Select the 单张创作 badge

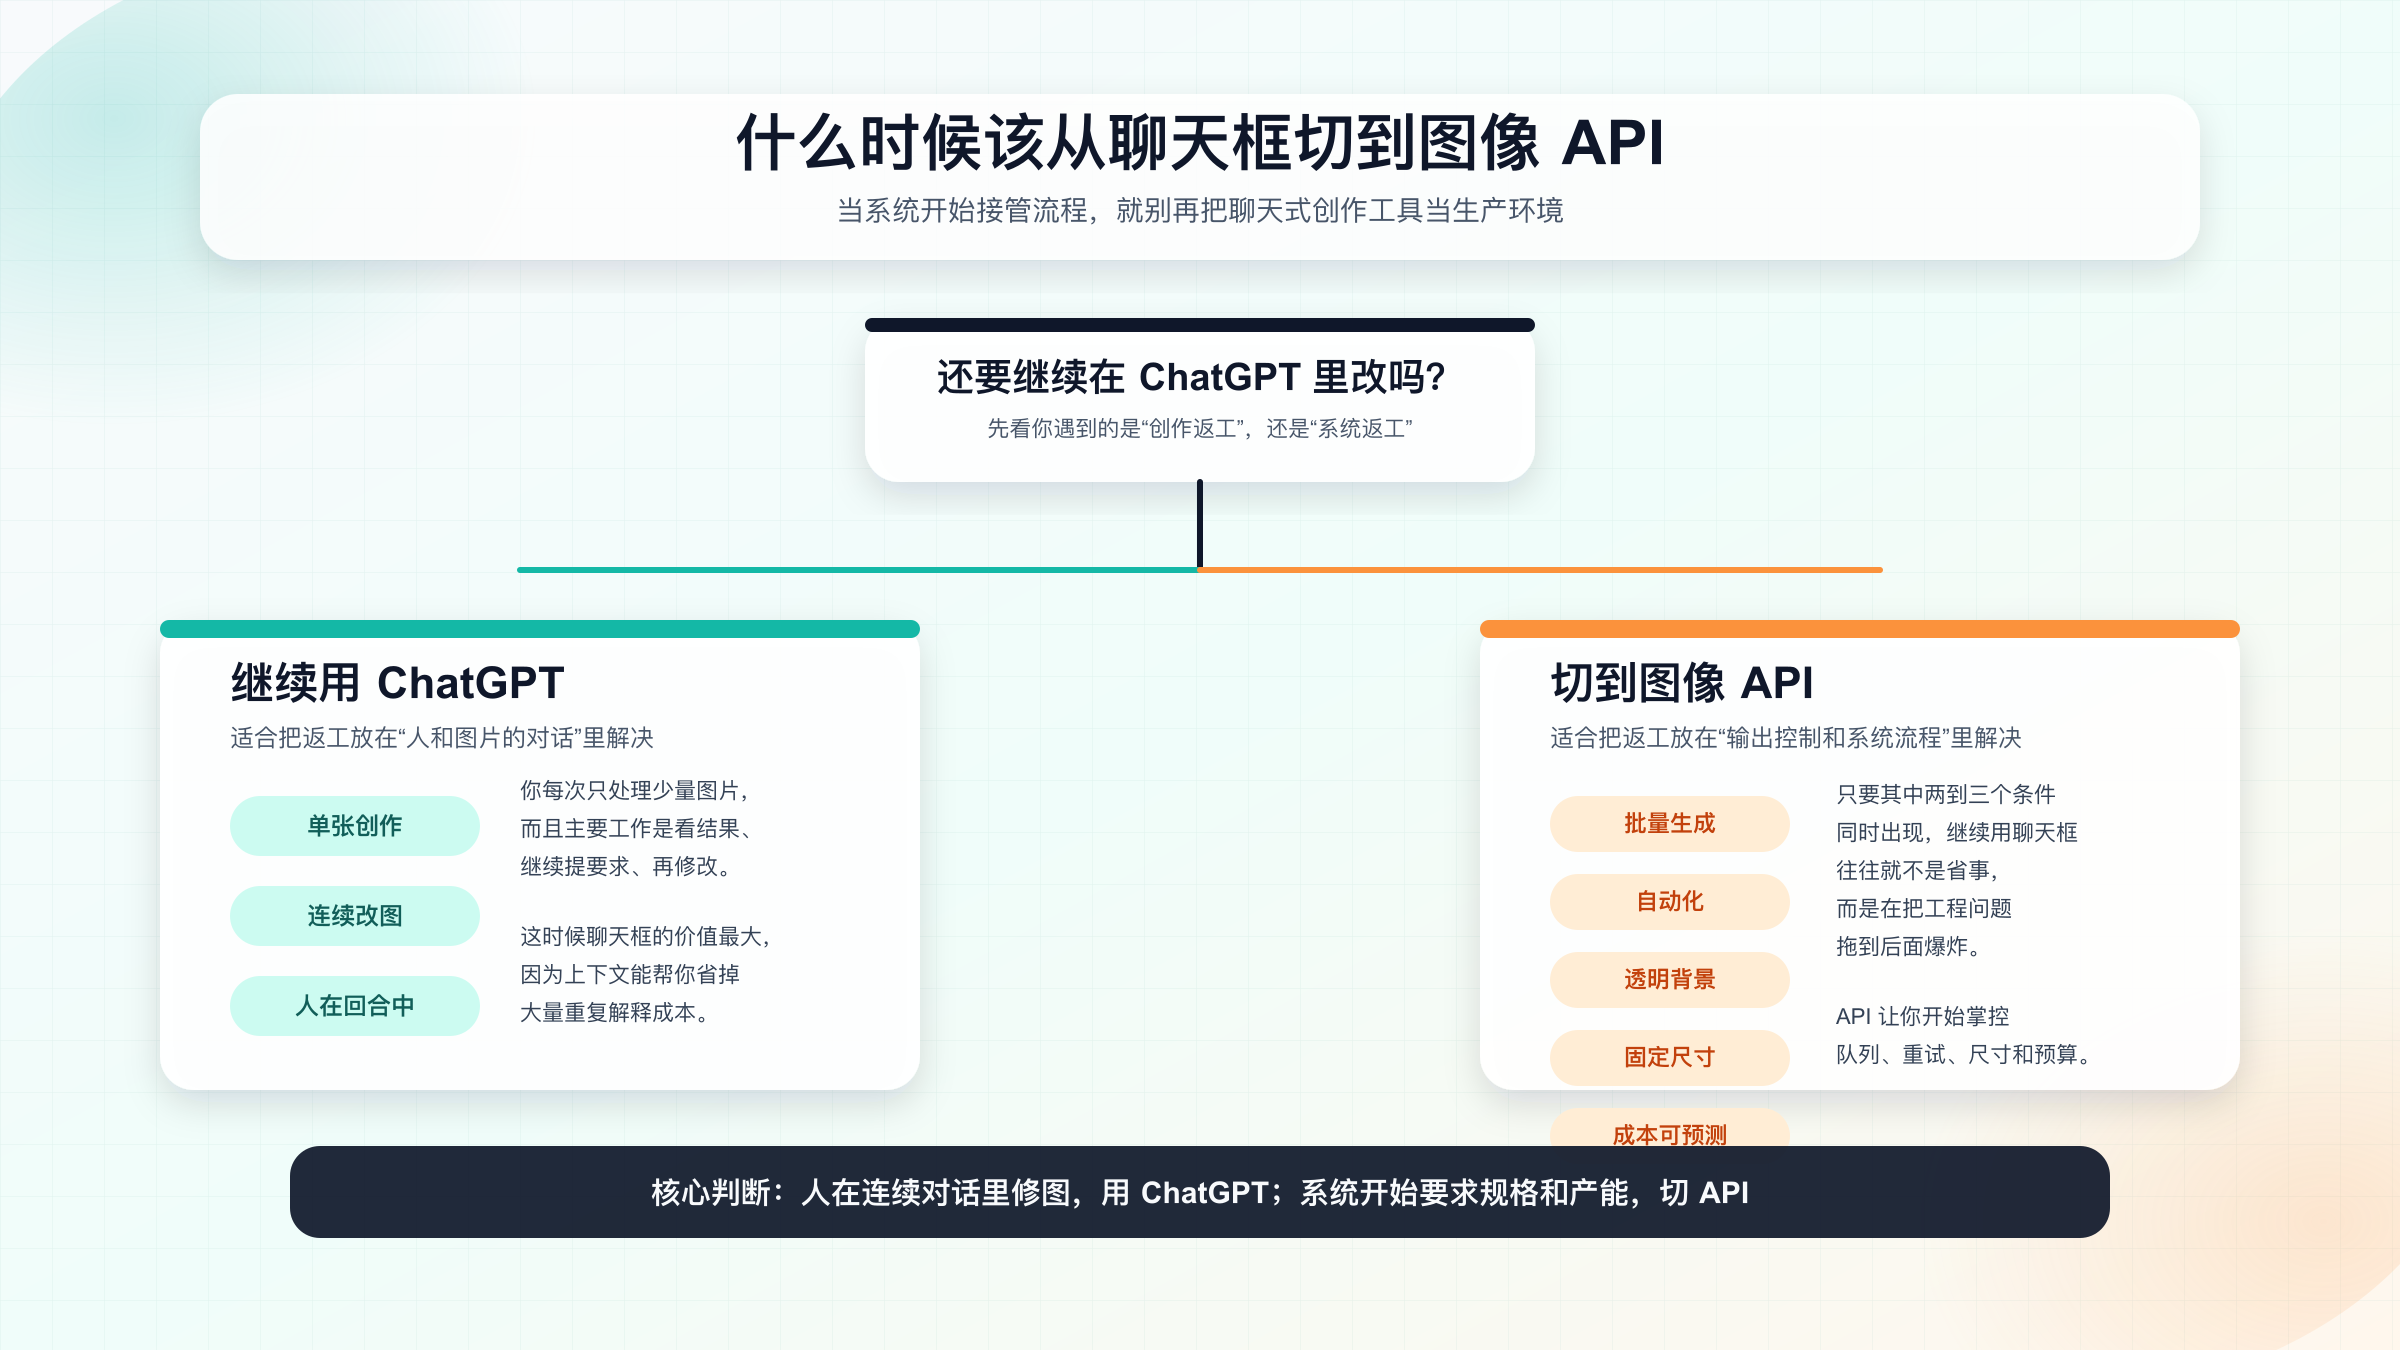pos(354,825)
